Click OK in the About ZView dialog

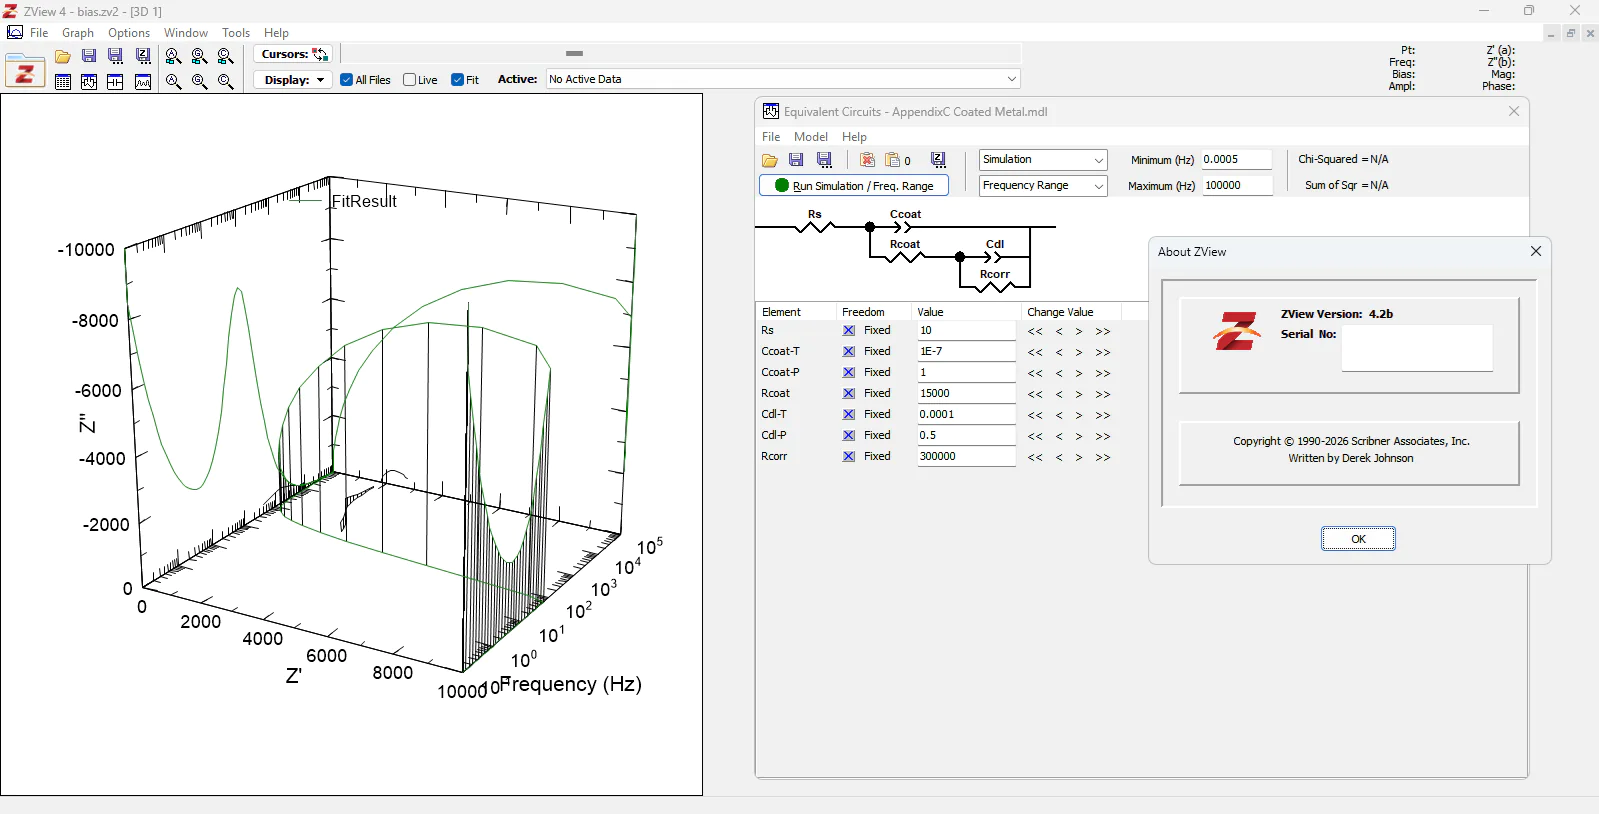click(x=1358, y=539)
